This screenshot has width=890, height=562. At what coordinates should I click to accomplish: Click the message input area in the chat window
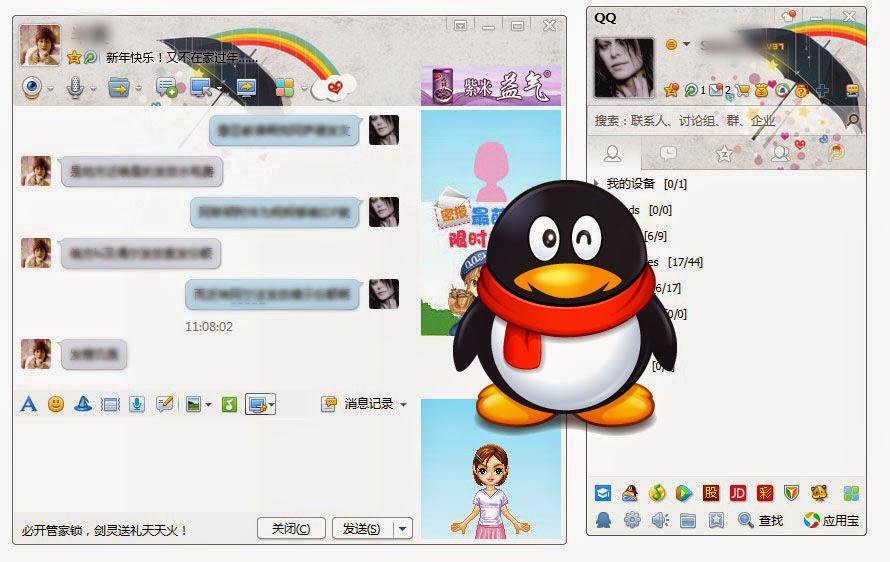[x=216, y=465]
